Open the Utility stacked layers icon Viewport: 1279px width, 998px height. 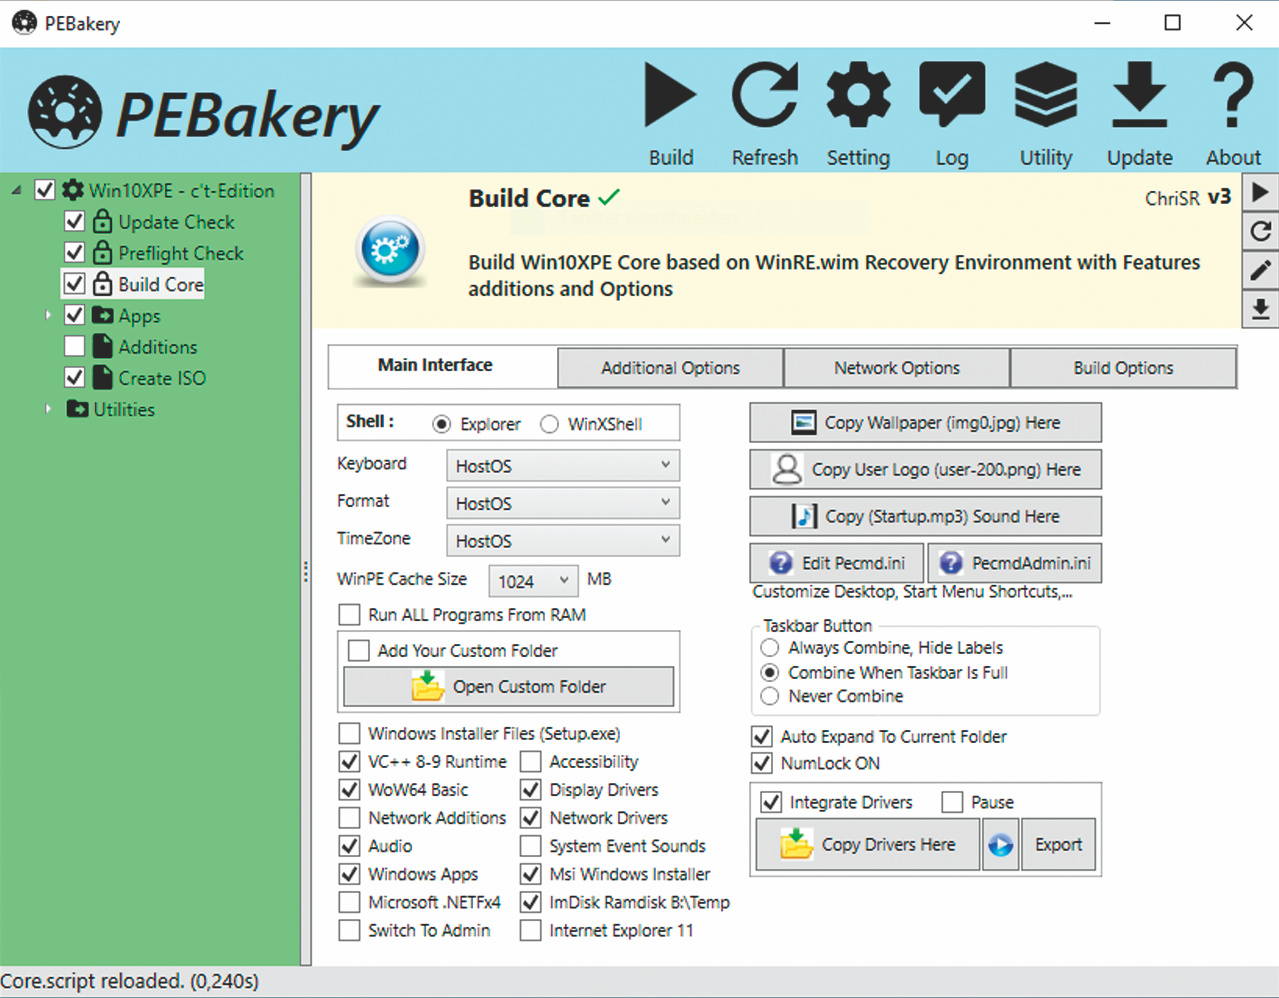(x=1046, y=96)
